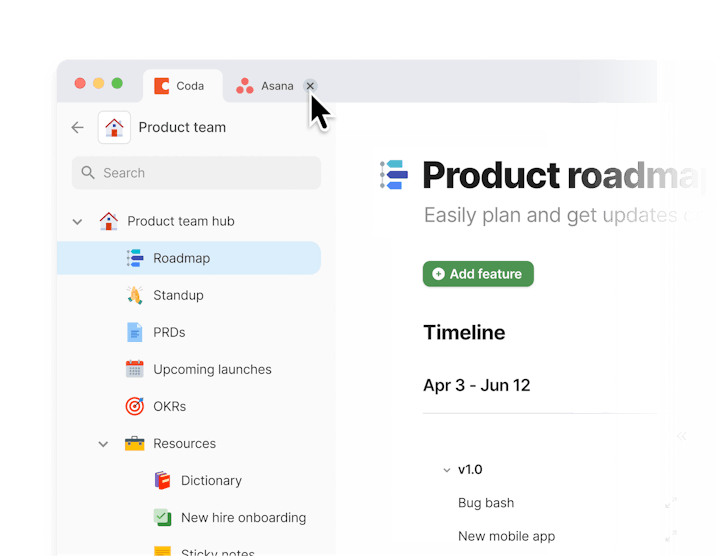Screen dimensions: 720x557
Task: Switch to the Asana tab
Action: point(266,86)
